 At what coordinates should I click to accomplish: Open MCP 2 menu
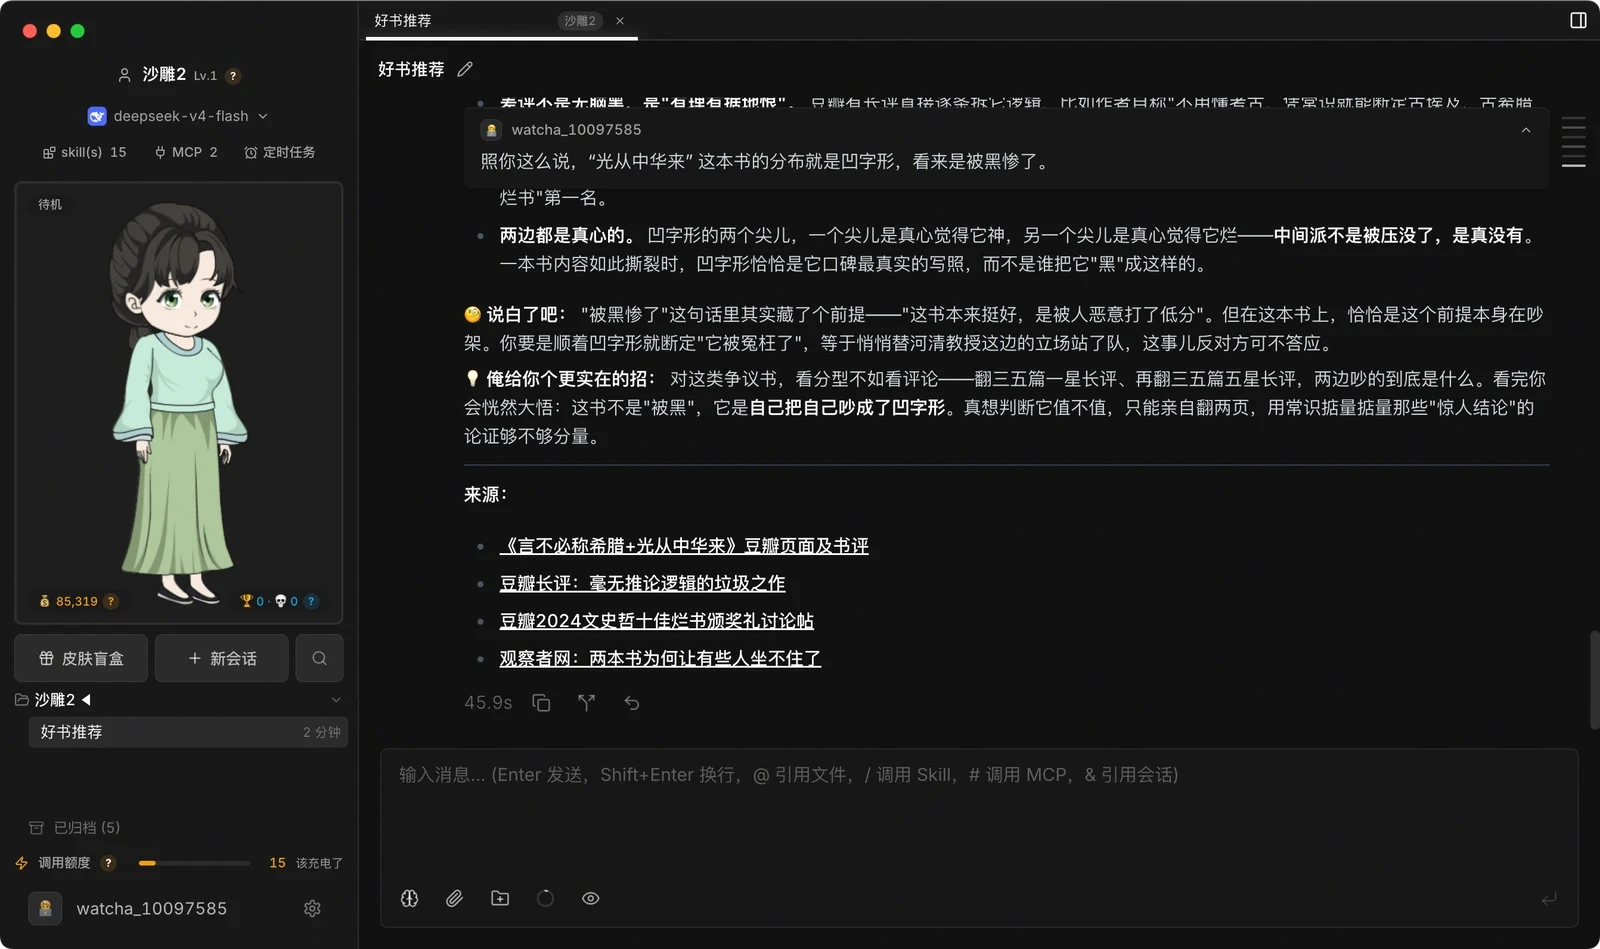[186, 152]
